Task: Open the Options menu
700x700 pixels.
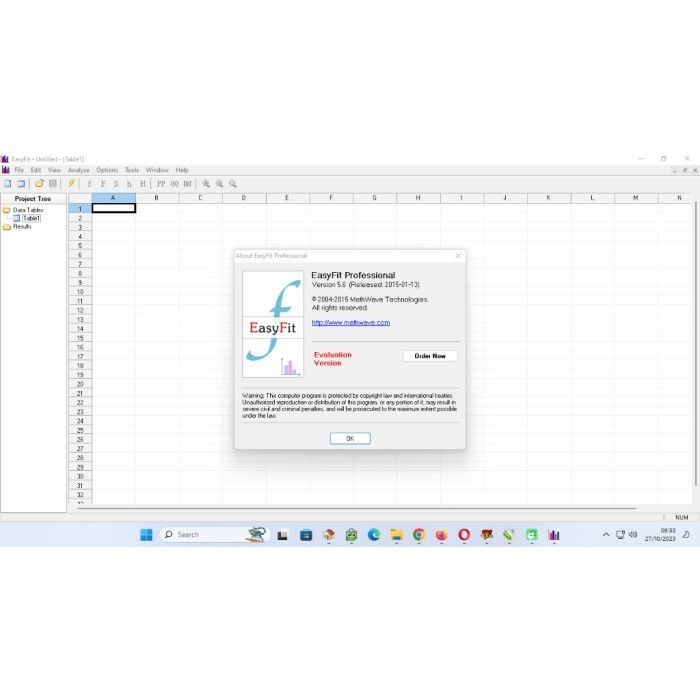Action: 107,170
